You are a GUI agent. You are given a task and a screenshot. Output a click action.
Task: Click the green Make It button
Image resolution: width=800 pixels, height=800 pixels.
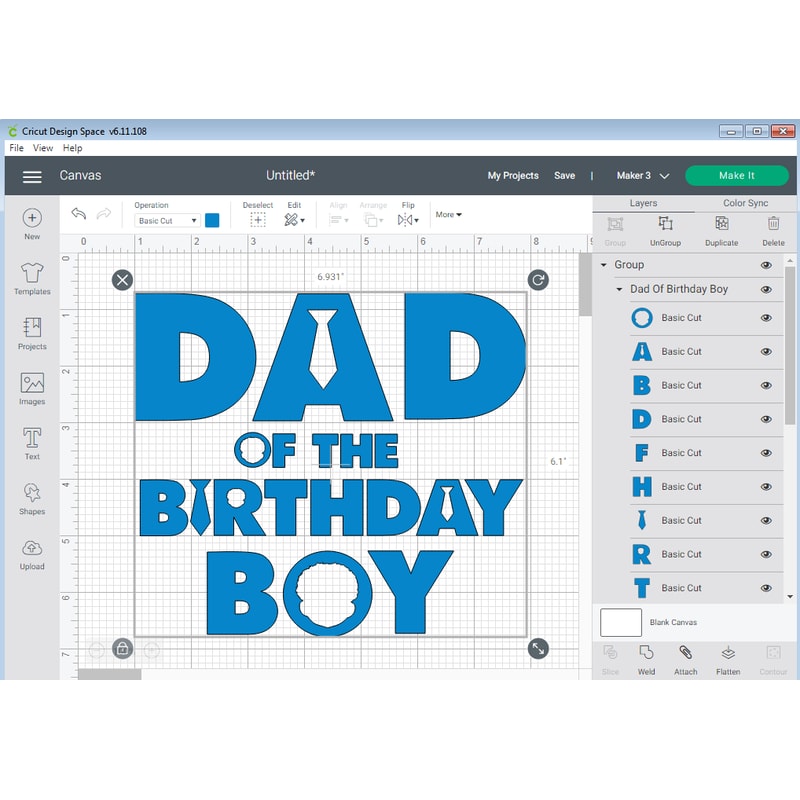[737, 175]
